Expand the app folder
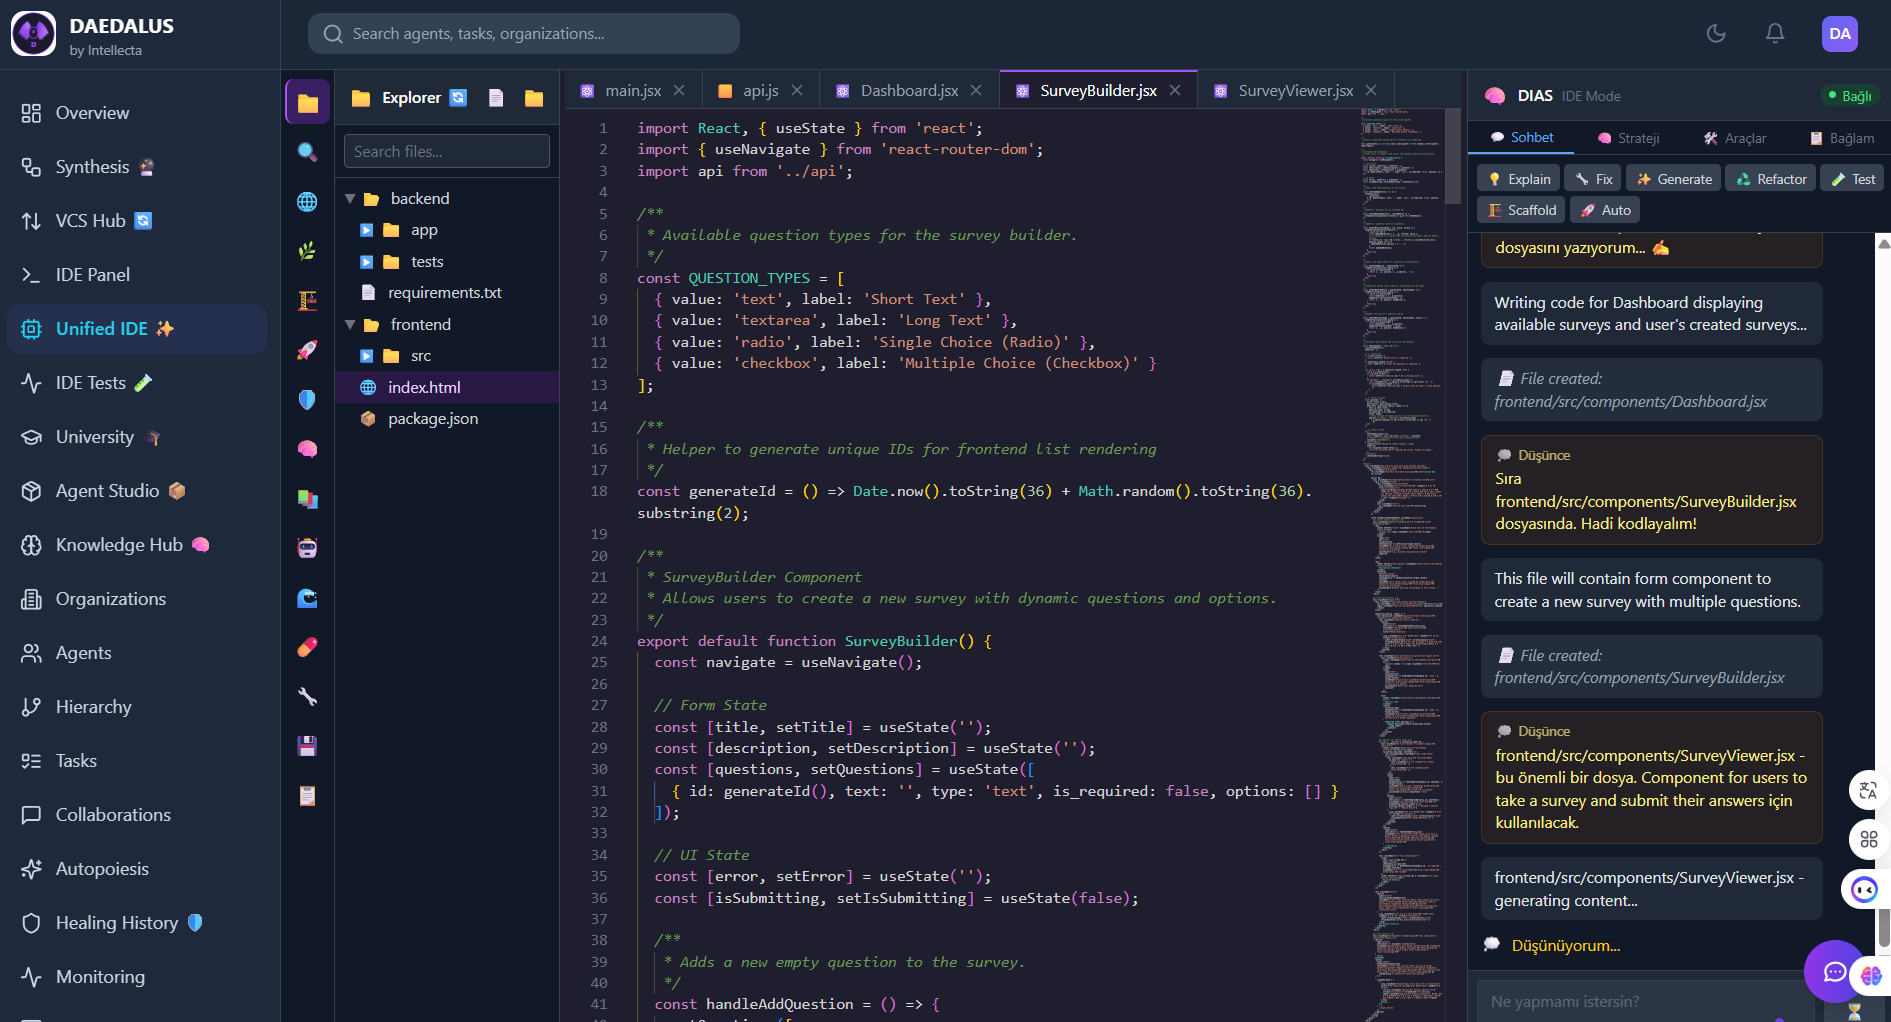 pyautogui.click(x=366, y=230)
